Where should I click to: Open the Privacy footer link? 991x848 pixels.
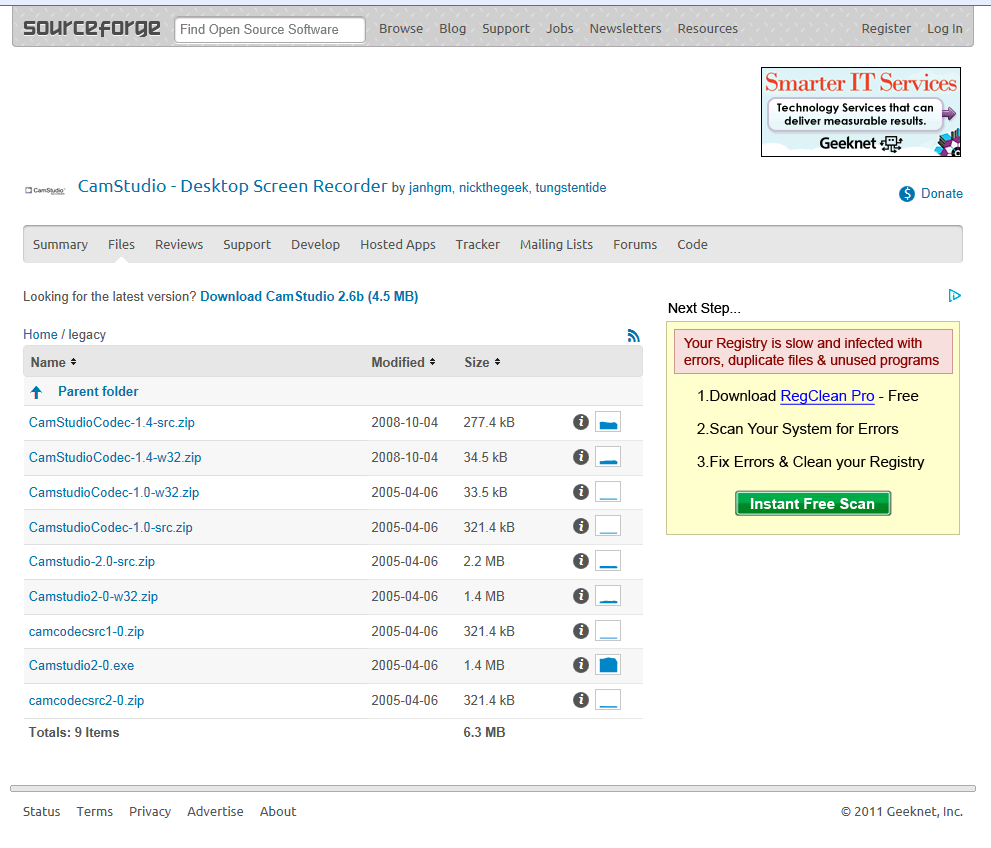point(150,811)
